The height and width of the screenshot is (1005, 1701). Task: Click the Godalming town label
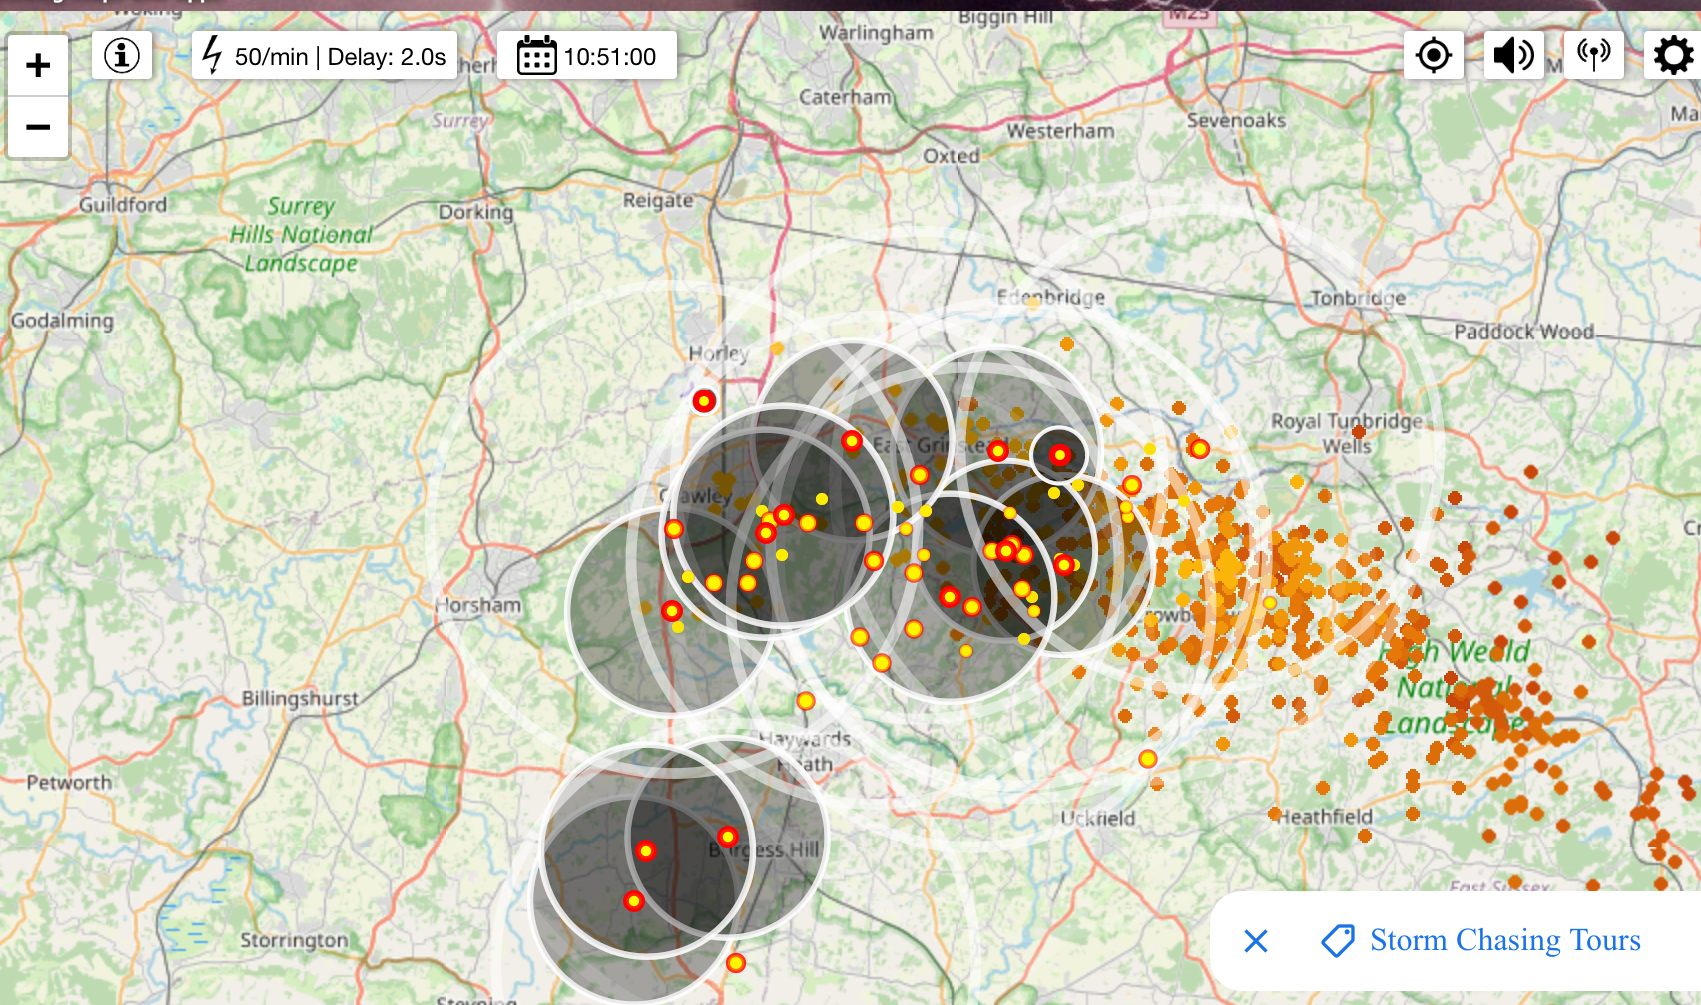[62, 321]
